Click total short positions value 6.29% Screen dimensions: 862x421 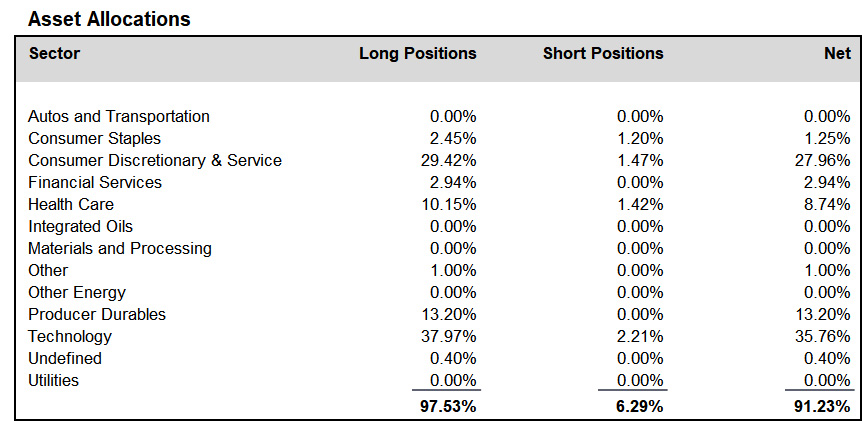tap(640, 407)
